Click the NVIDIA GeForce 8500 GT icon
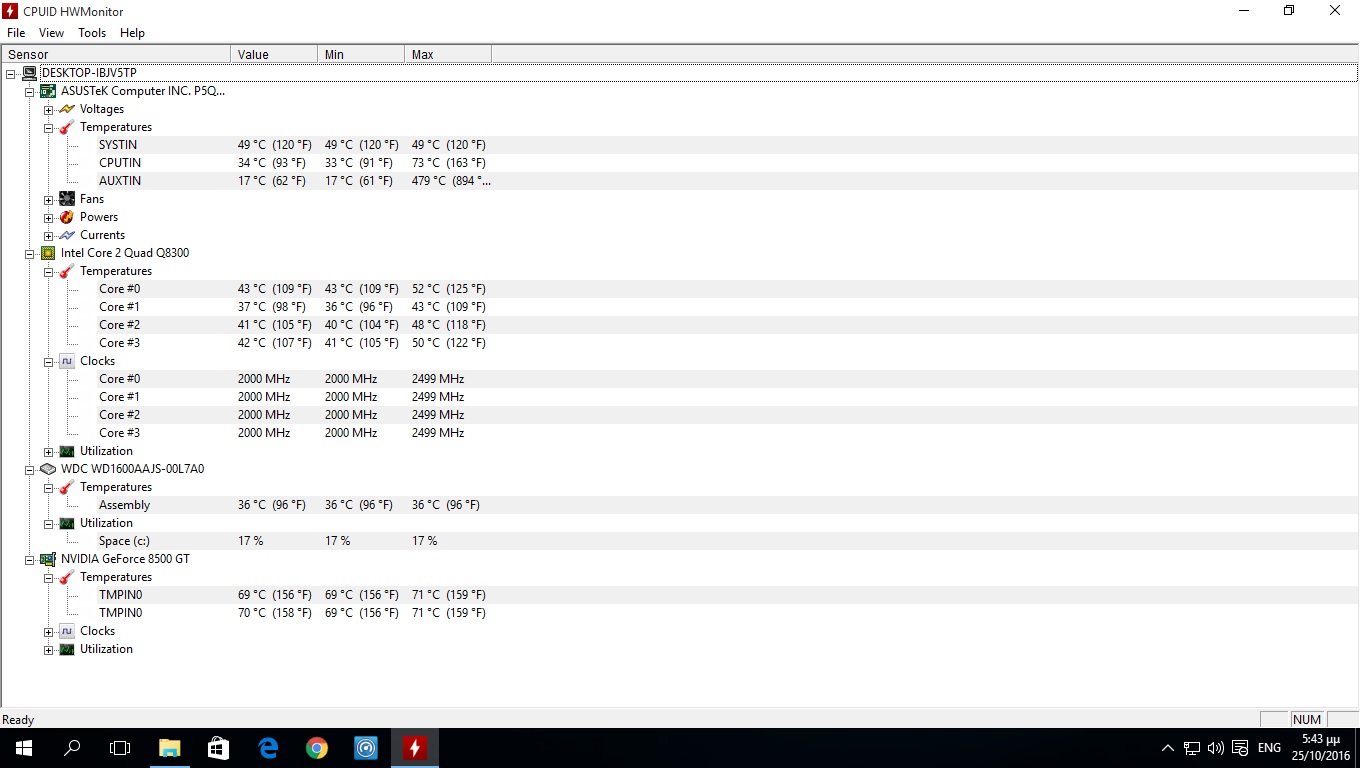 (x=48, y=559)
